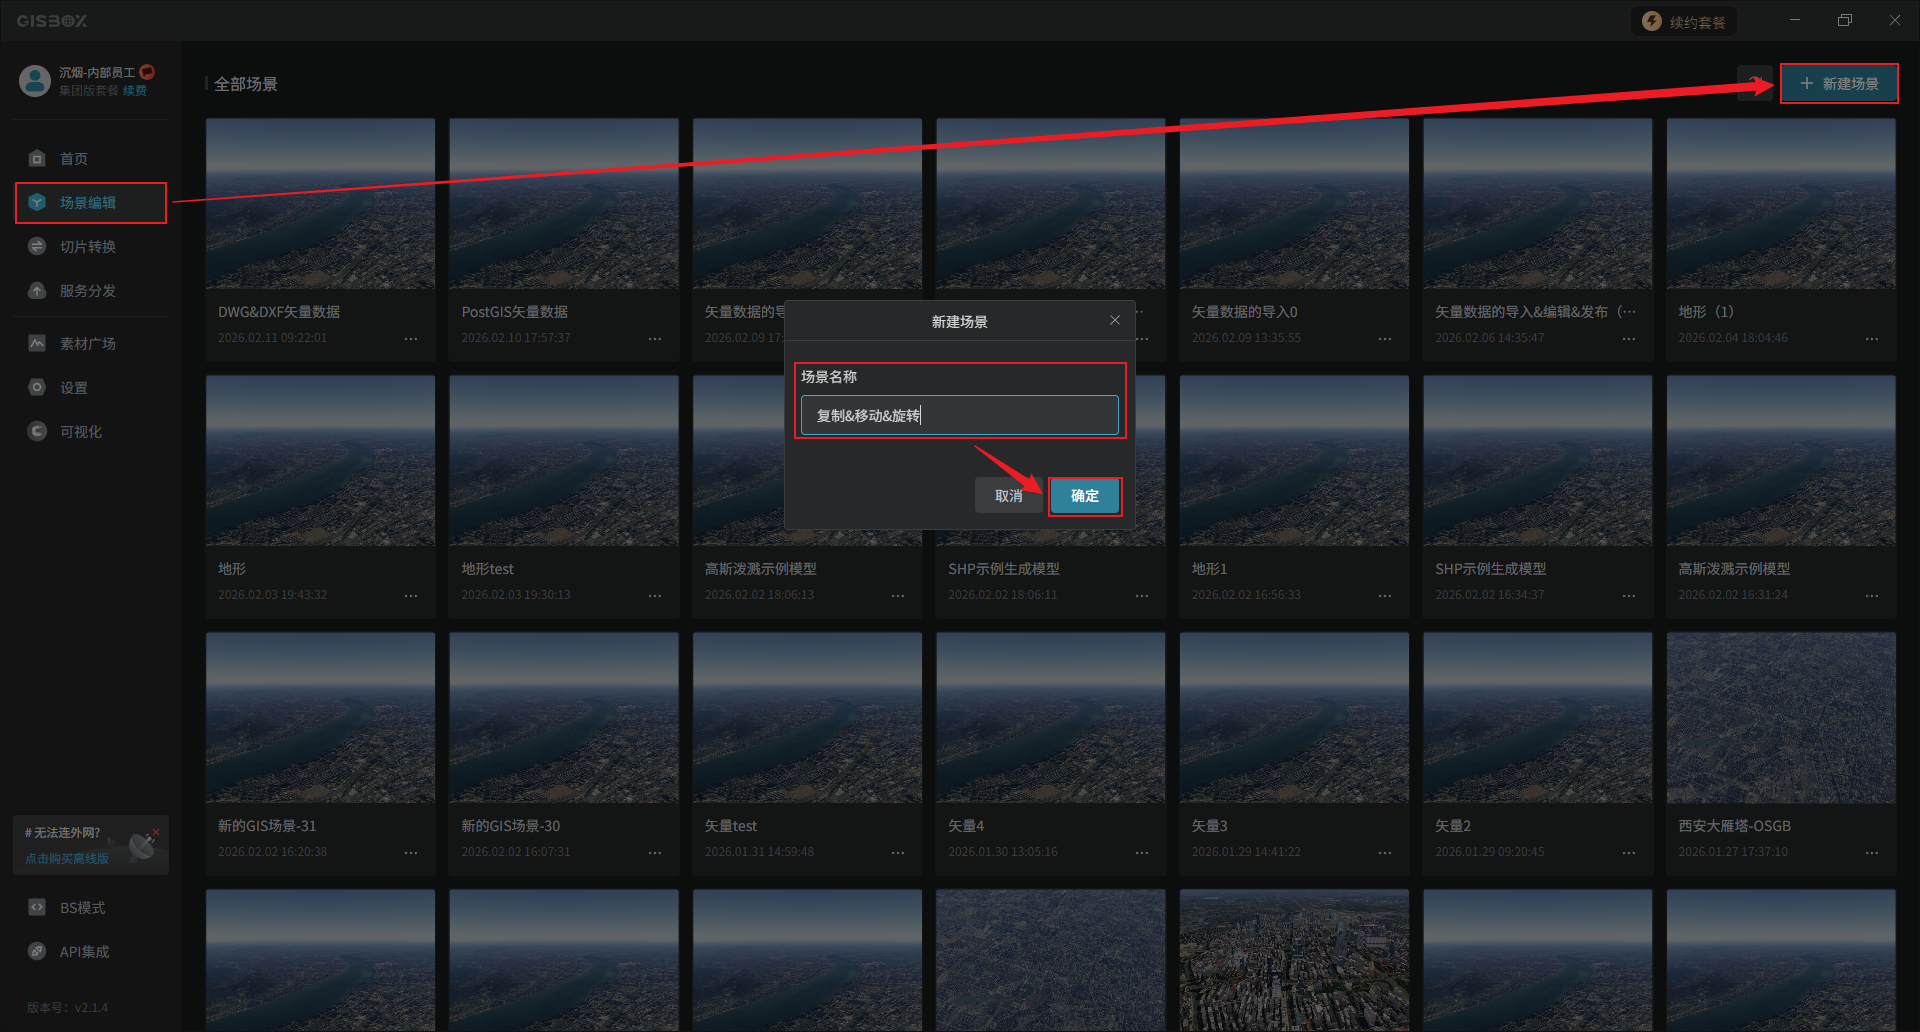
Task: Click the 新建场景 button at top right
Action: point(1838,84)
